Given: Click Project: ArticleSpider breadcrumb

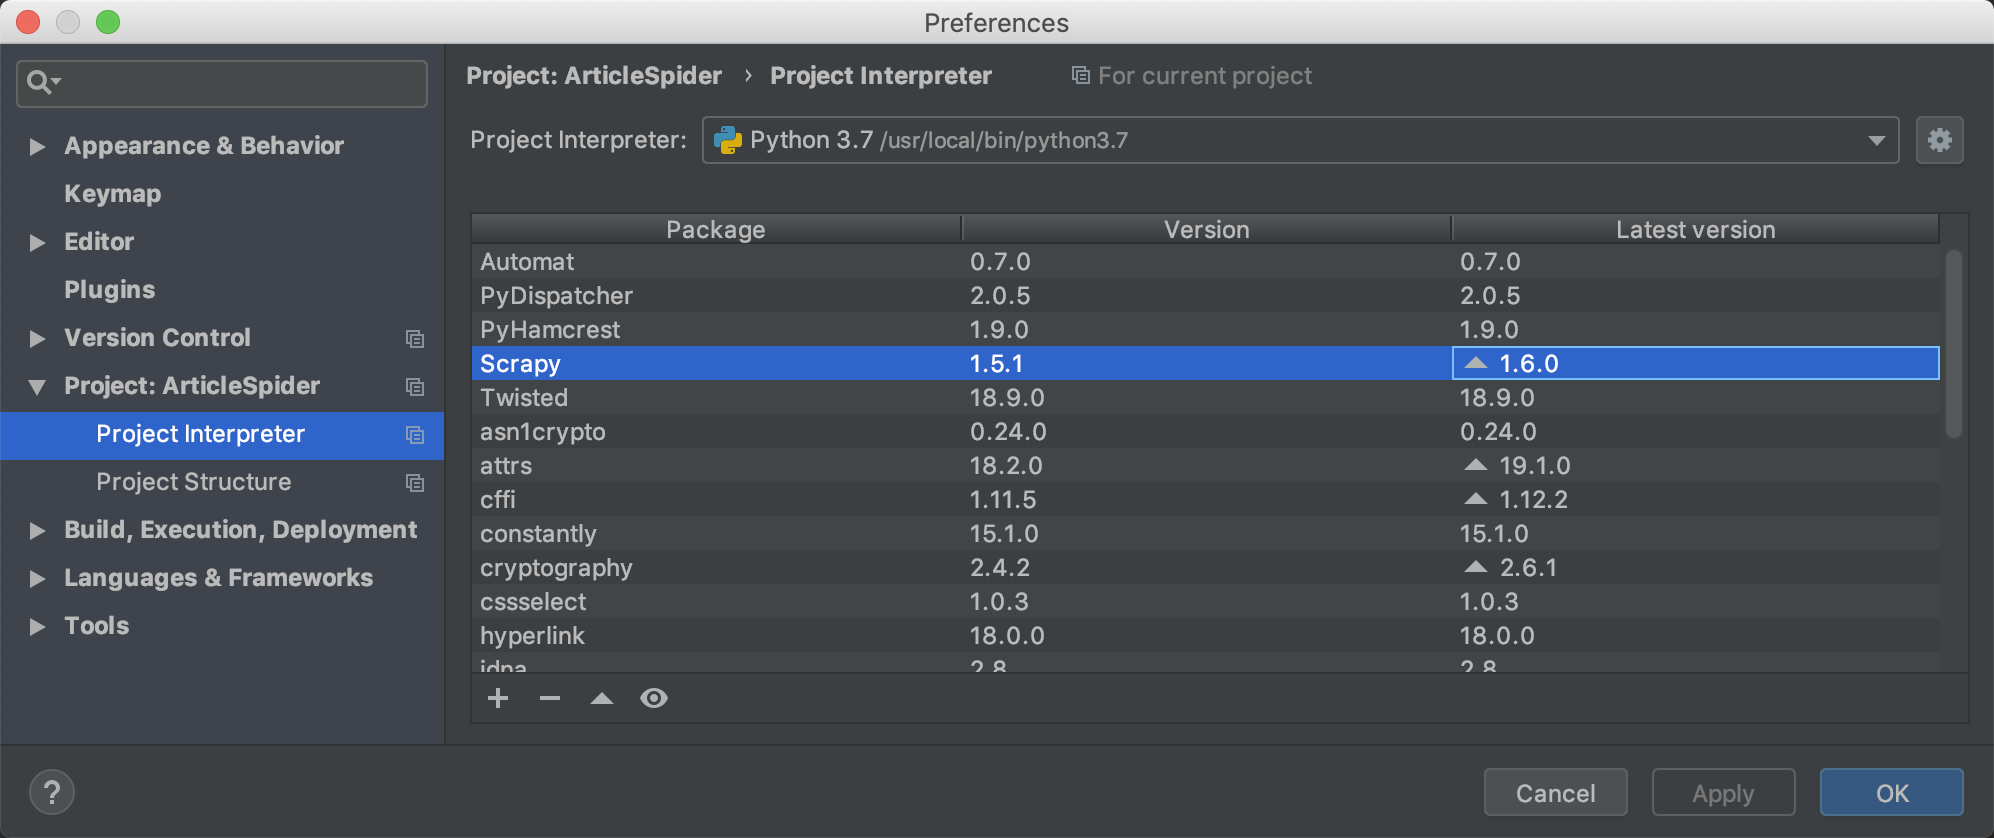Looking at the screenshot, I should (x=594, y=76).
